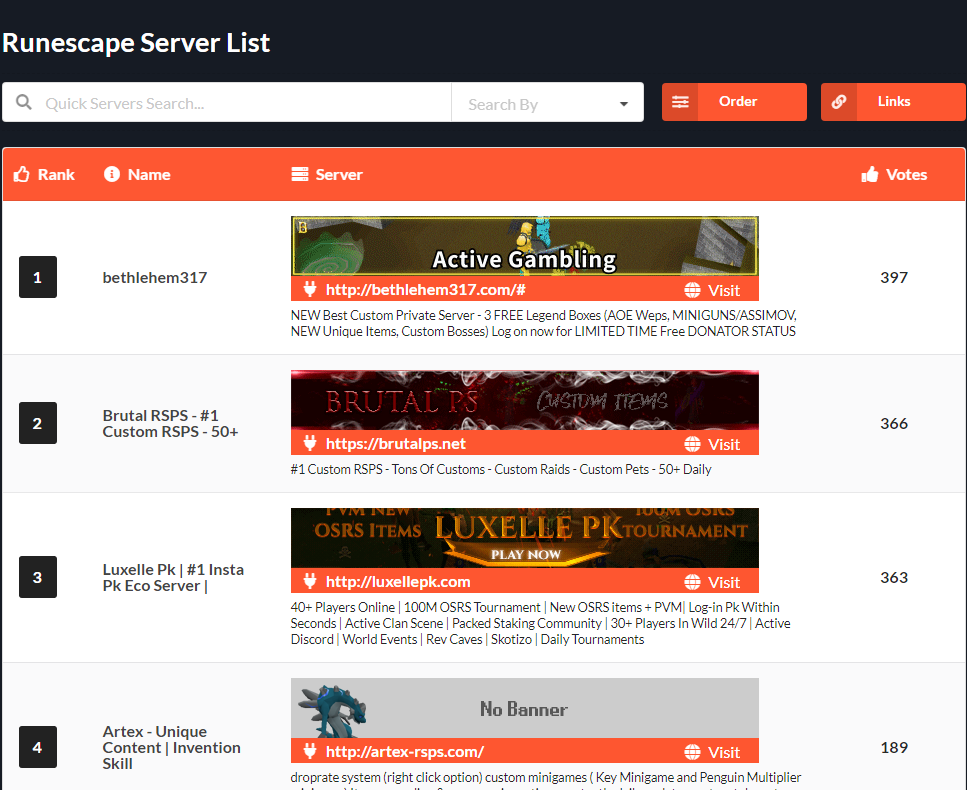This screenshot has width=967, height=790.
Task: Click the Server column header
Action: click(327, 175)
